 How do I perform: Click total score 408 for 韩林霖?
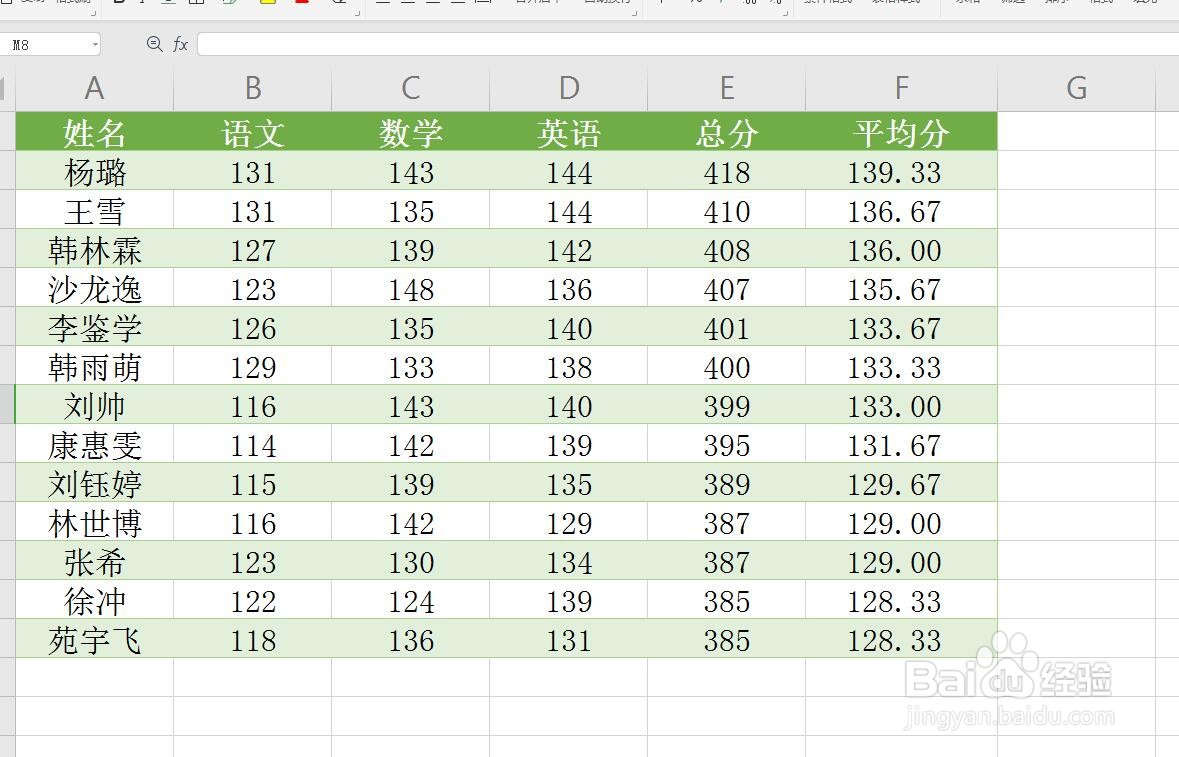[726, 249]
